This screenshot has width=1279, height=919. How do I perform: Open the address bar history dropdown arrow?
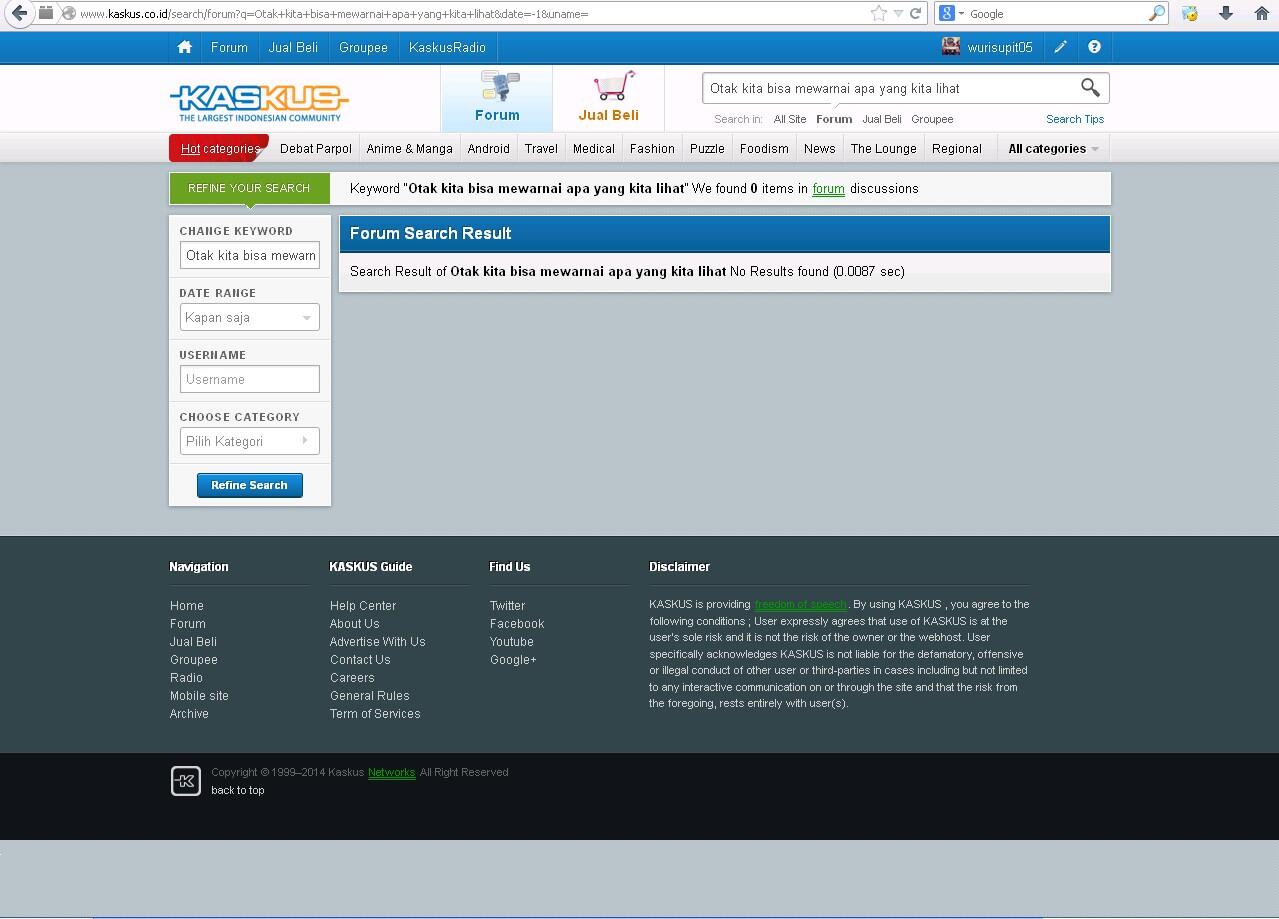point(898,13)
